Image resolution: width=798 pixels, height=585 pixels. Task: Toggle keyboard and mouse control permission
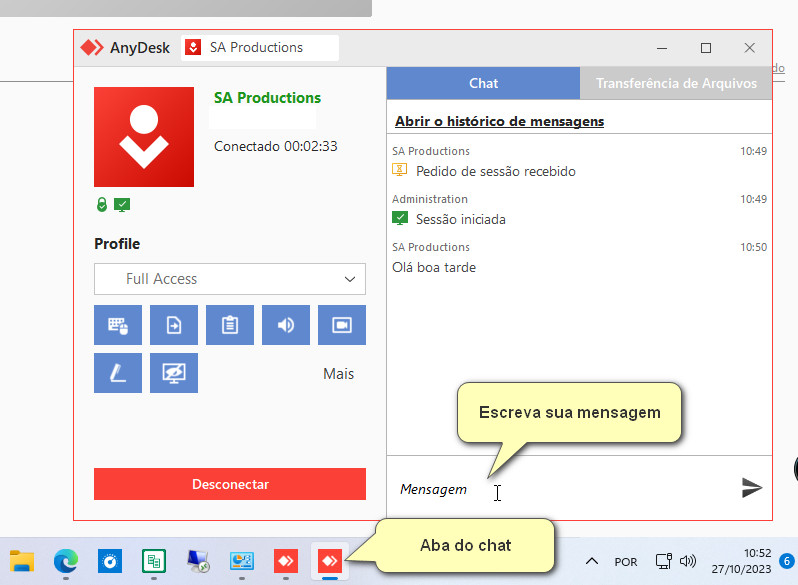[118, 325]
